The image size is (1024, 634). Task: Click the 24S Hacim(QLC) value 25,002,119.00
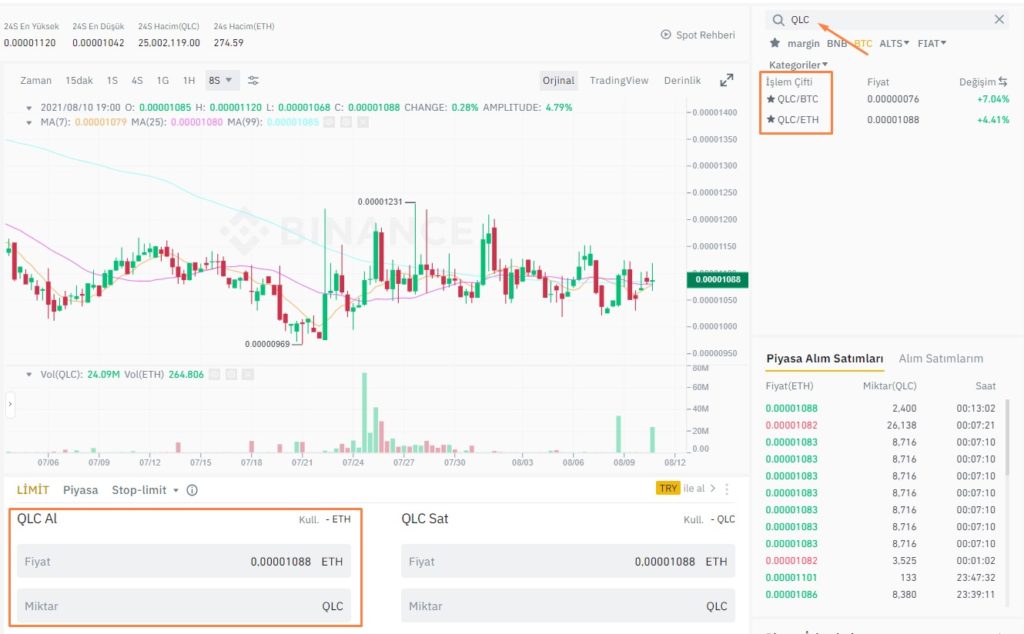[x=169, y=42]
